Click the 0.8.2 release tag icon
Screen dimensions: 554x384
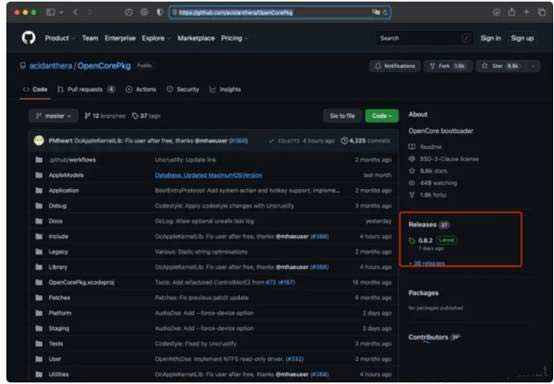[x=412, y=241]
